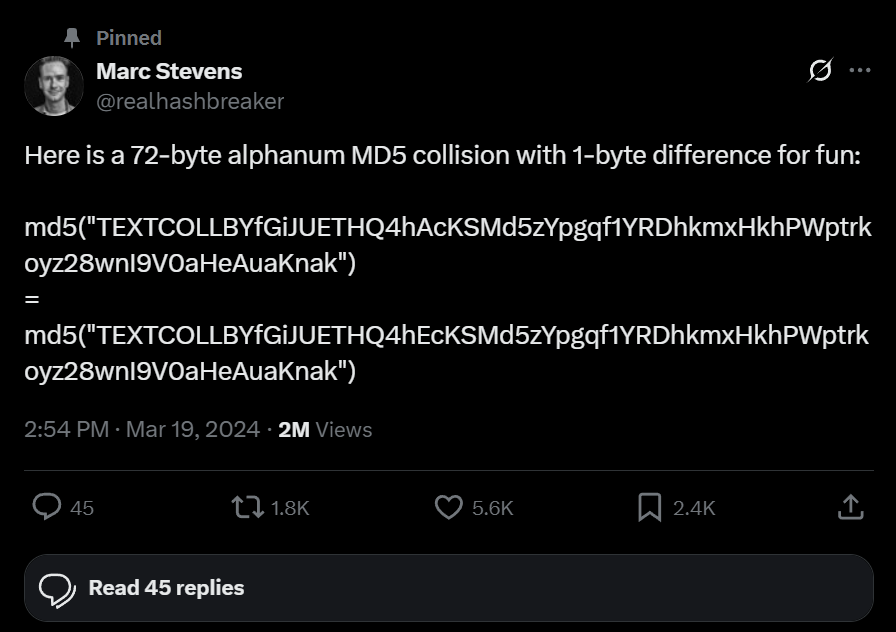This screenshot has height=632, width=896.
Task: Click the 5.6K likes count
Action: point(492,508)
